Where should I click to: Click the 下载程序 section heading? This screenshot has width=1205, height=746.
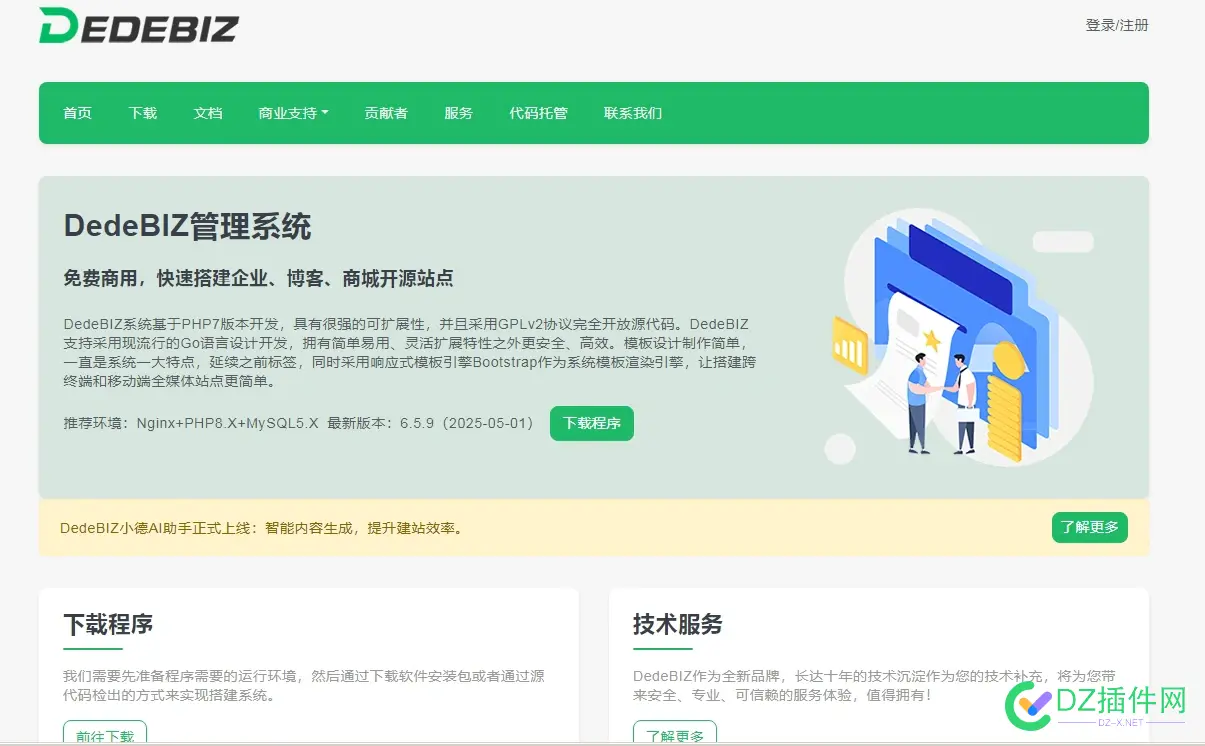pos(108,624)
